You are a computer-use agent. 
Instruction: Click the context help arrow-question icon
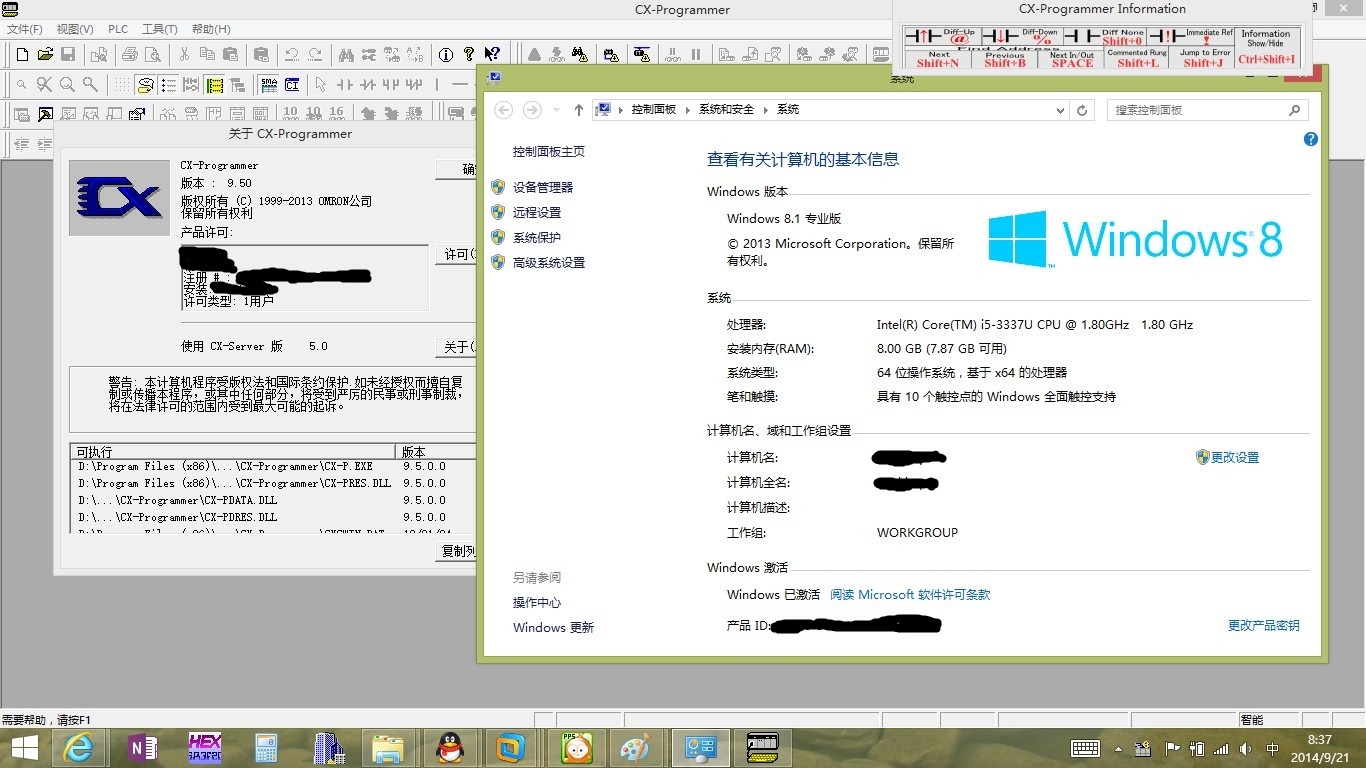tap(492, 54)
